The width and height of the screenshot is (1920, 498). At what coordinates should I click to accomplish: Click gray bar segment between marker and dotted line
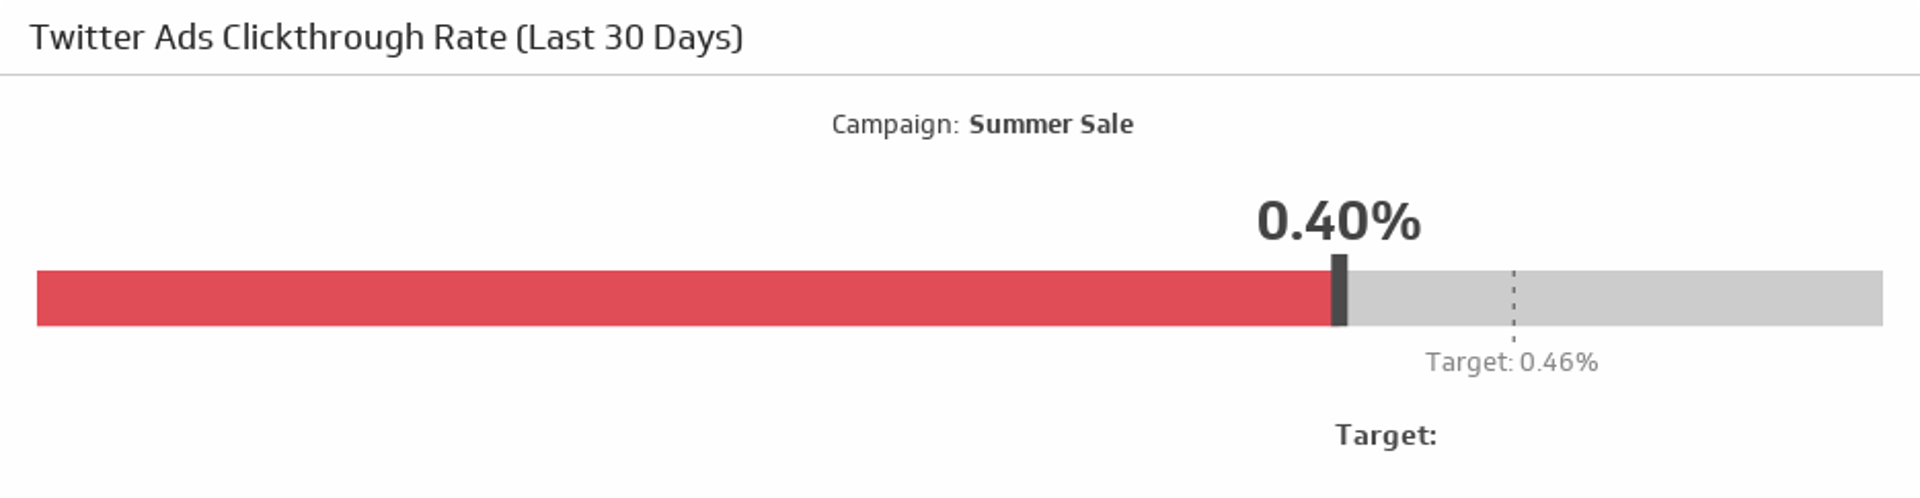(1430, 298)
